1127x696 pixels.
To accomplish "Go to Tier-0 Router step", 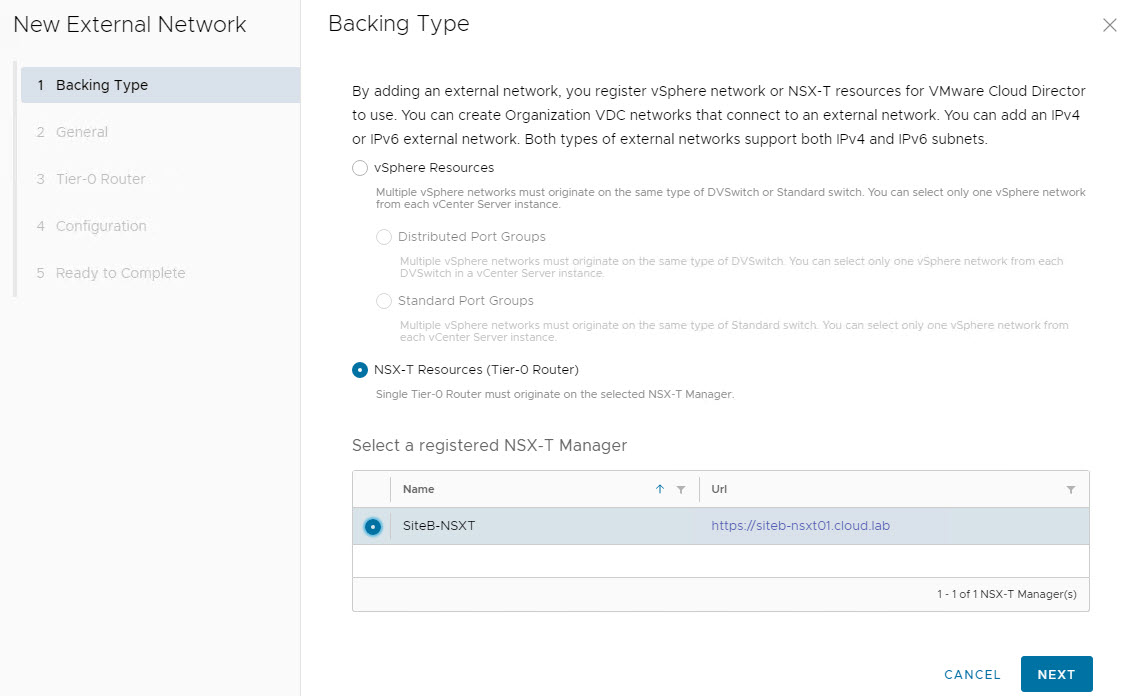I will [100, 179].
